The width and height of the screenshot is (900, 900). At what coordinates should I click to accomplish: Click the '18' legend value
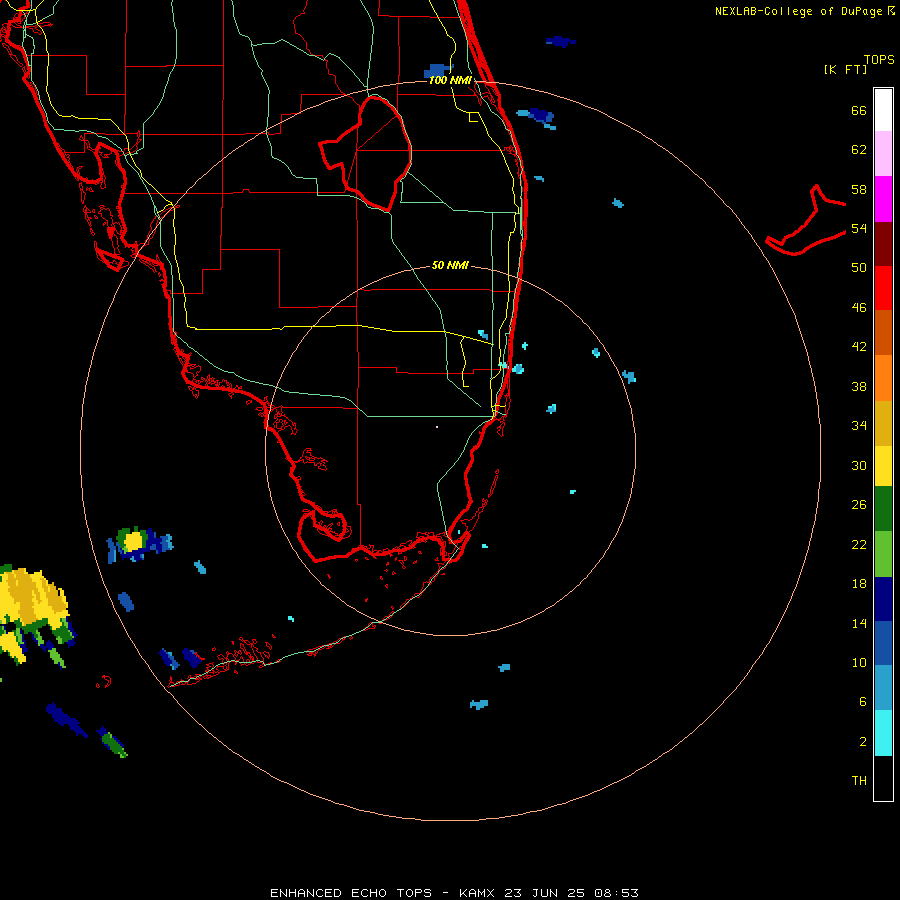859,584
